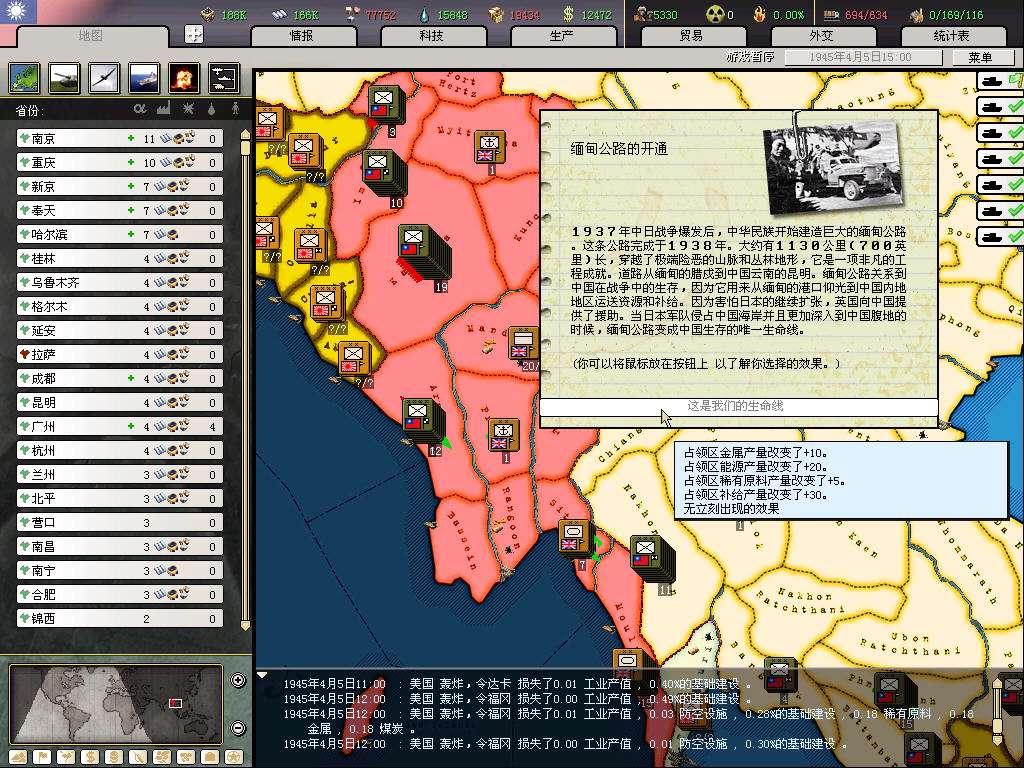Click the world minimap

(116, 704)
